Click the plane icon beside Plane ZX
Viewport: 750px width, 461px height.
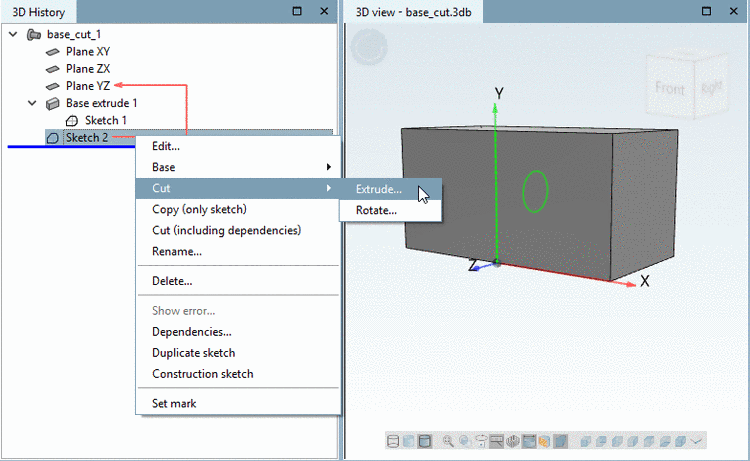(53, 69)
